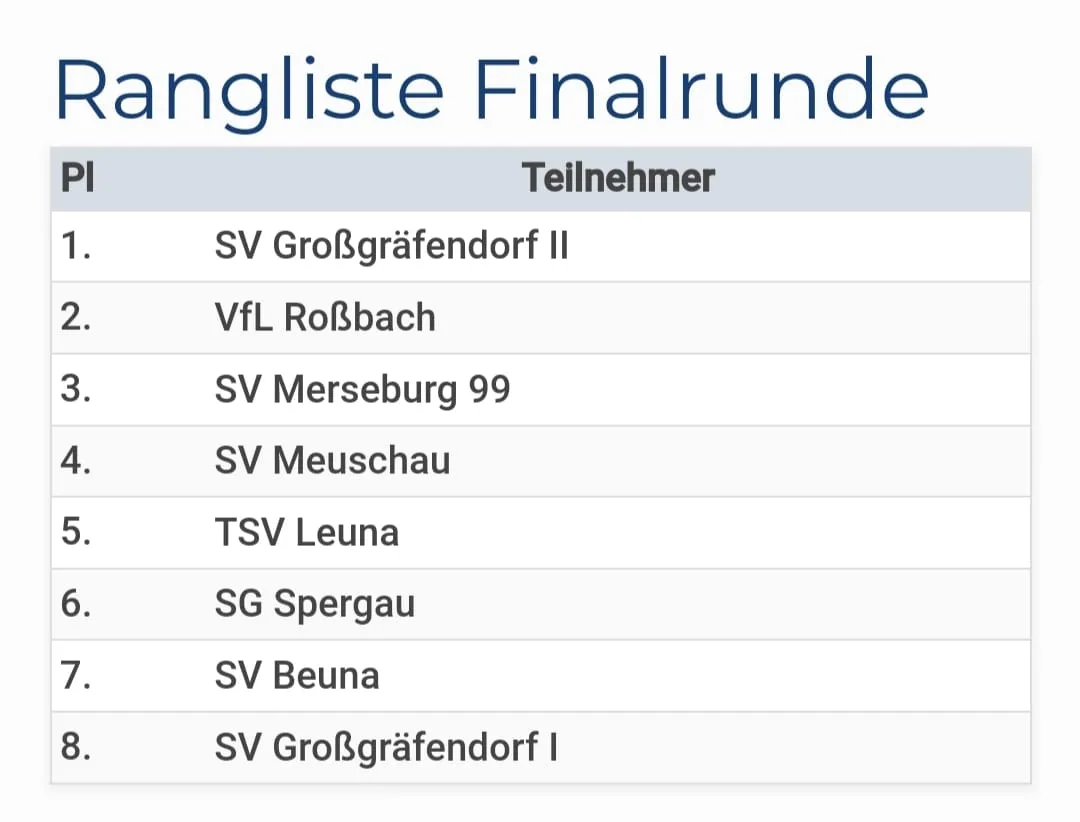Screen dimensions: 1080x822
Task: Click the placement number 8.
Action: [76, 748]
